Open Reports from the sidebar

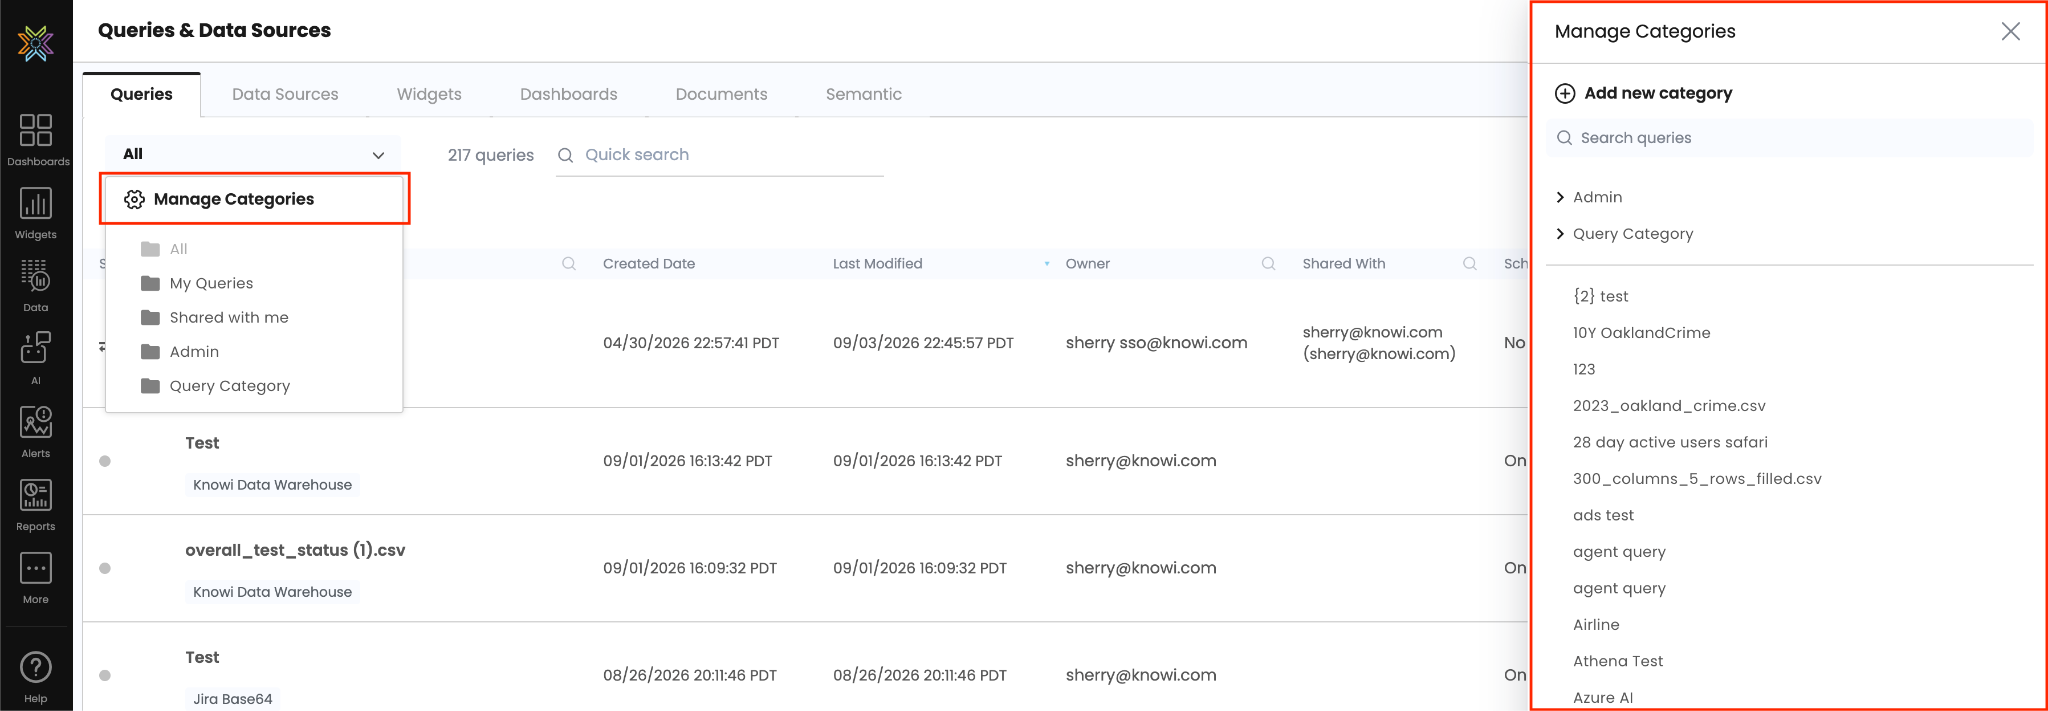36,504
